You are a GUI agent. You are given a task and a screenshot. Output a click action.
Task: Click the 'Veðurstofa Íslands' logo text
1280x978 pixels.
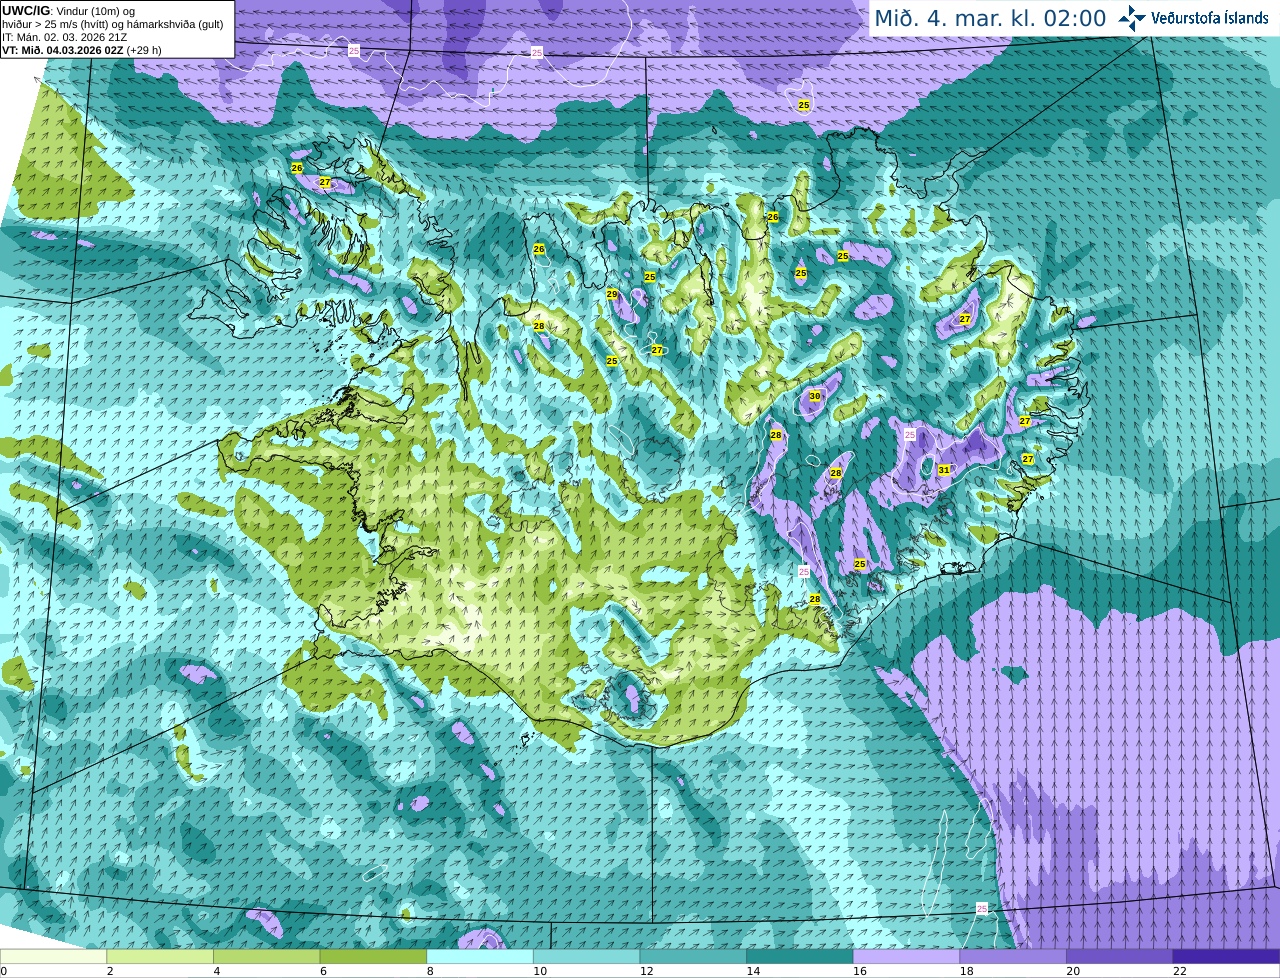pos(1209,18)
